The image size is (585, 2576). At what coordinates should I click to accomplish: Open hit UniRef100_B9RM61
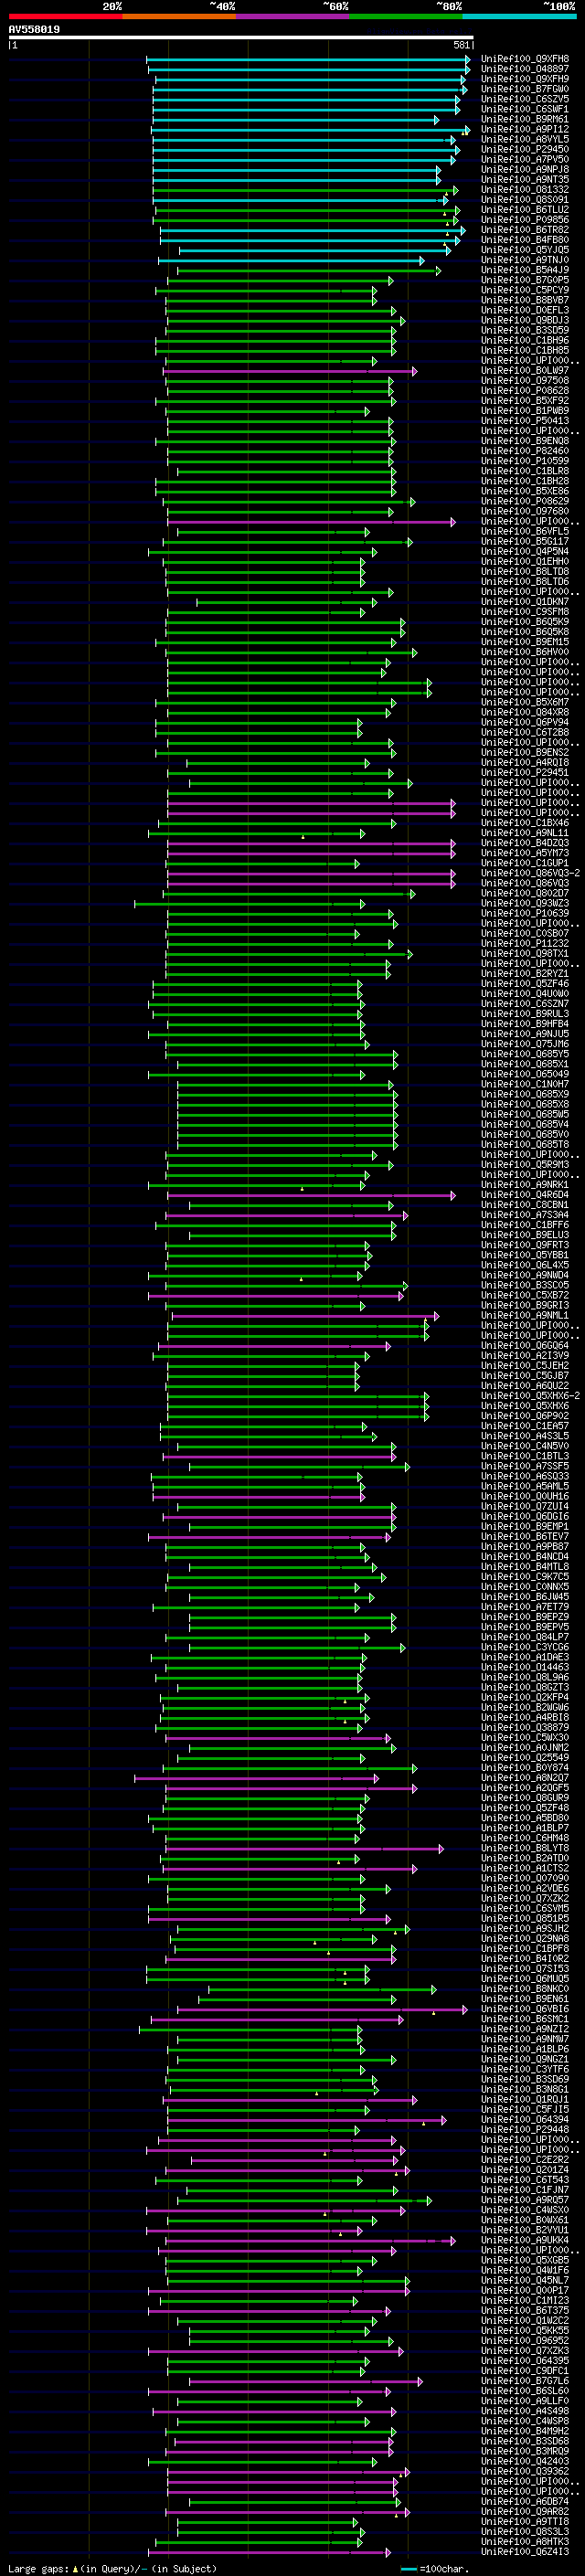coord(525,119)
